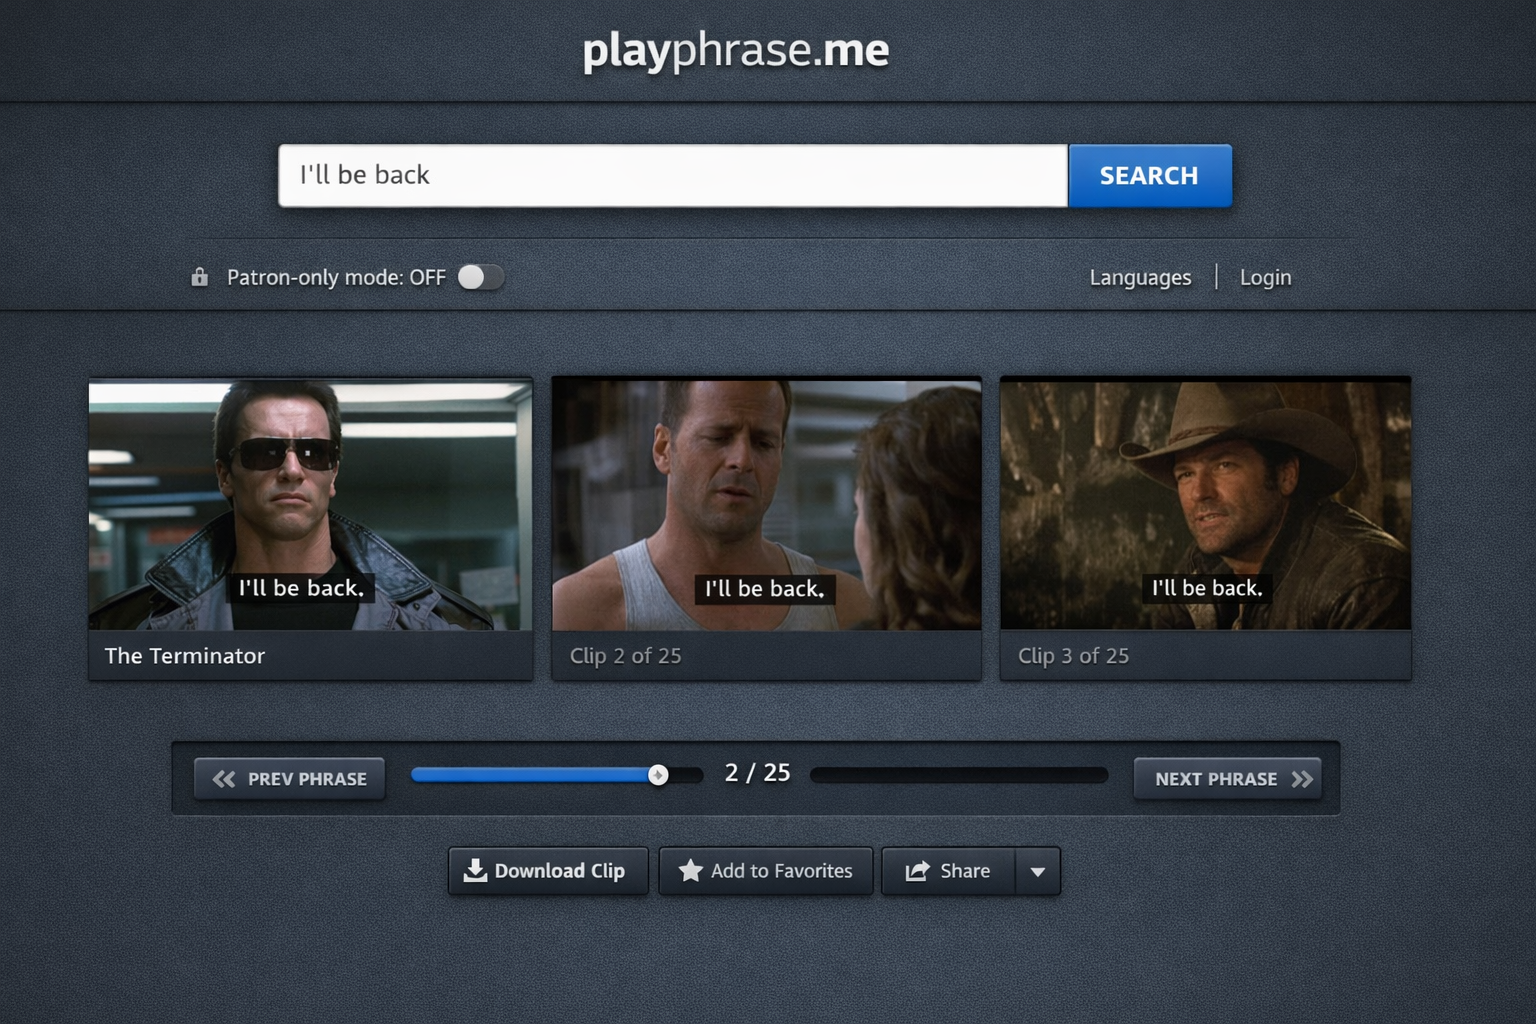Screen dimensions: 1536x1024
Task: Go back to the previous phrase
Action: pos(290,779)
